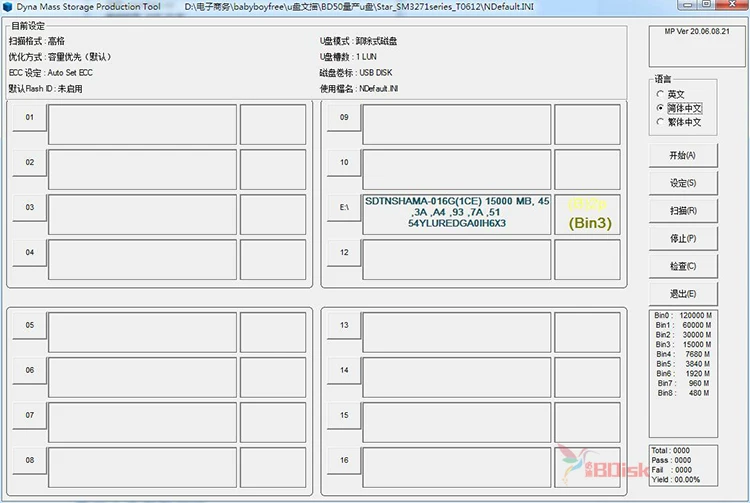Click the E:\ drive port button
Viewport: 750px width, 503px height.
tap(344, 208)
